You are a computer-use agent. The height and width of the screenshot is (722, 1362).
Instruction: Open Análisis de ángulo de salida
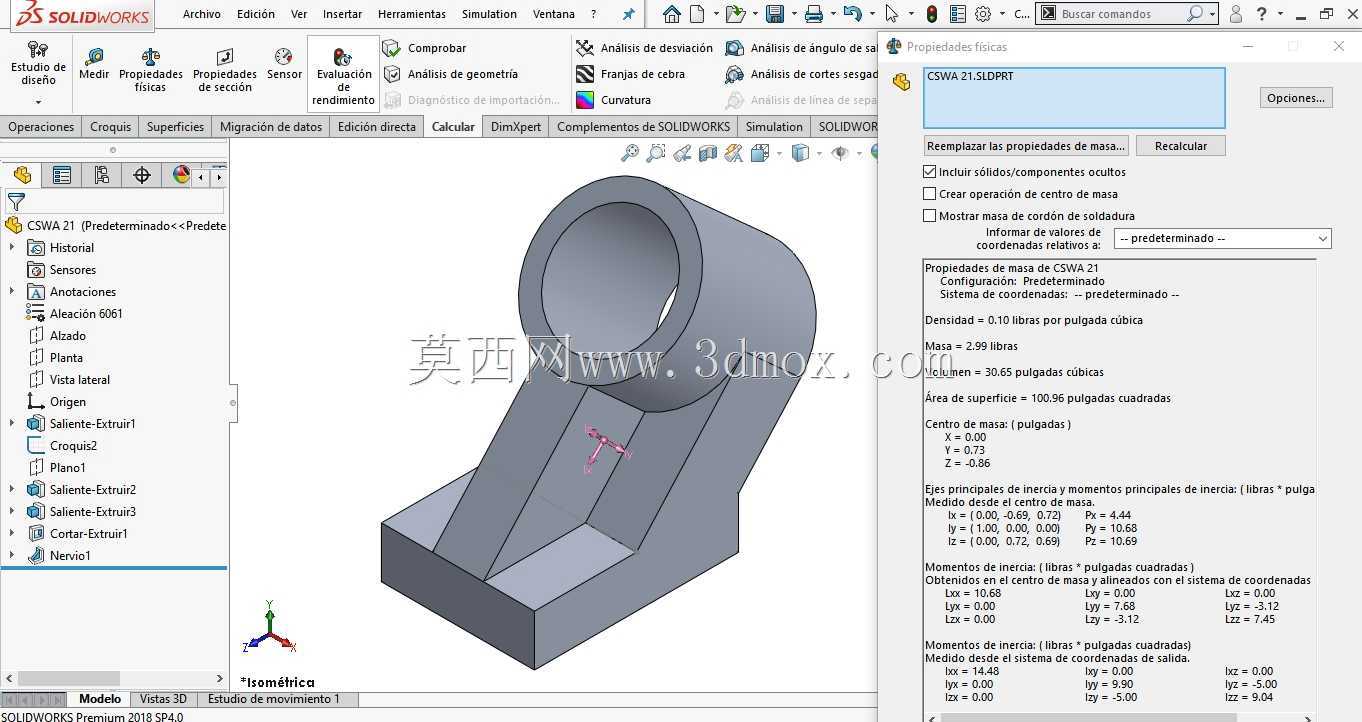[802, 48]
